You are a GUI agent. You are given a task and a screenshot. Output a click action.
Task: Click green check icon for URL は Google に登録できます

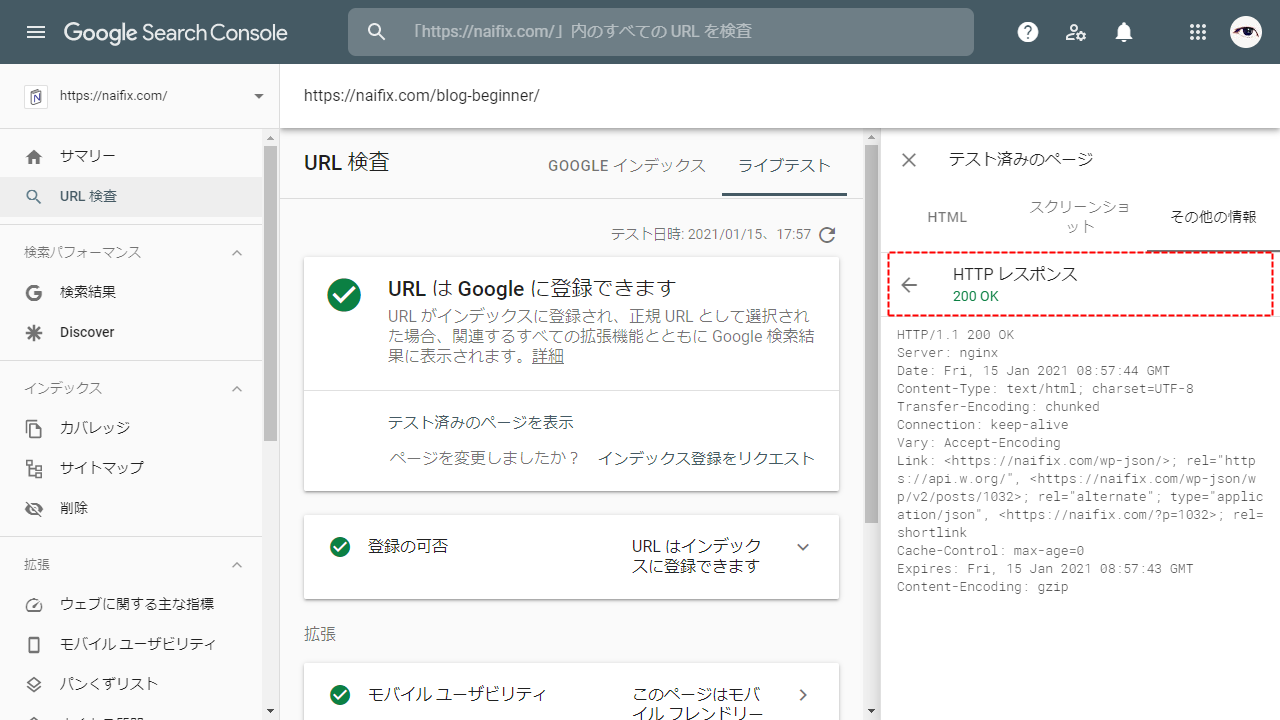pyautogui.click(x=344, y=295)
